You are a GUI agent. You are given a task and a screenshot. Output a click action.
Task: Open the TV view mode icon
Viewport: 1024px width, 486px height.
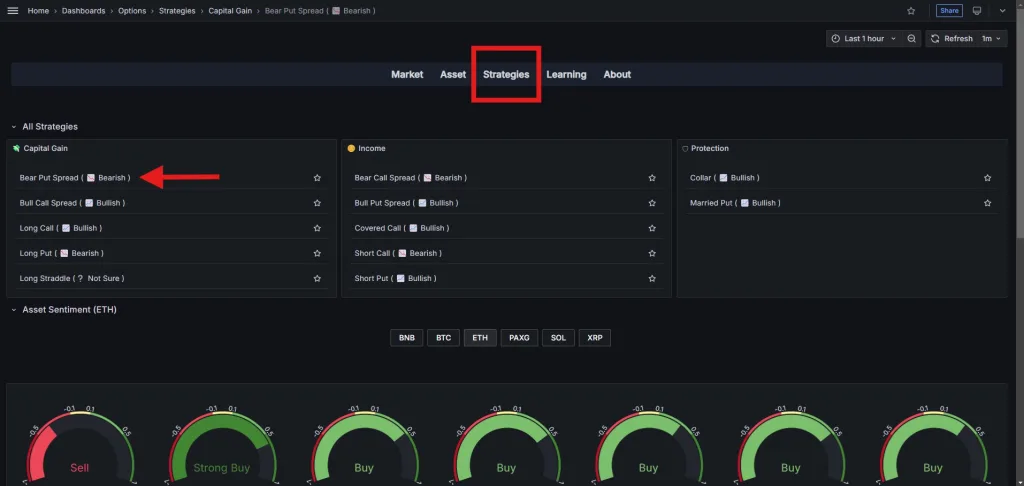(977, 11)
